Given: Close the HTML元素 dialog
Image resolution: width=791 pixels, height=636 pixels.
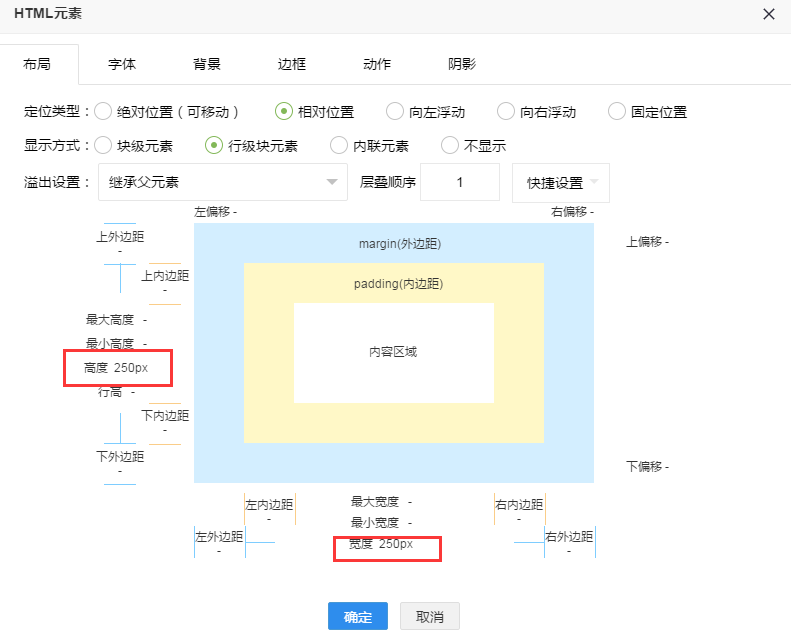Looking at the screenshot, I should click(768, 14).
